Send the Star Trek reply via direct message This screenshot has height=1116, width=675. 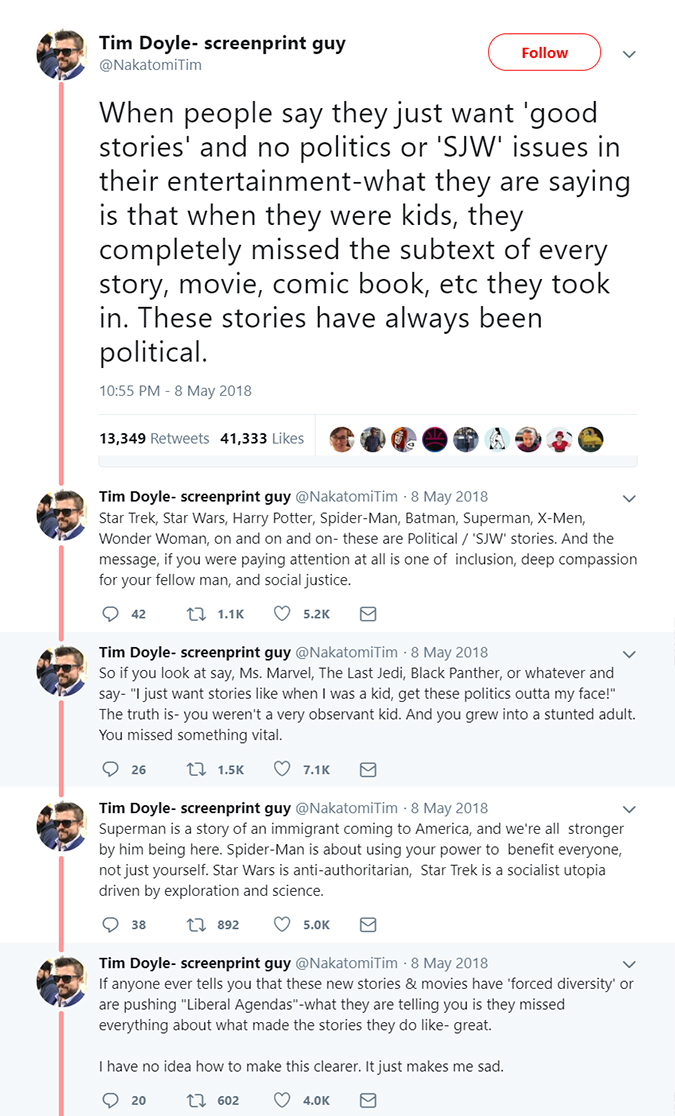pos(368,614)
